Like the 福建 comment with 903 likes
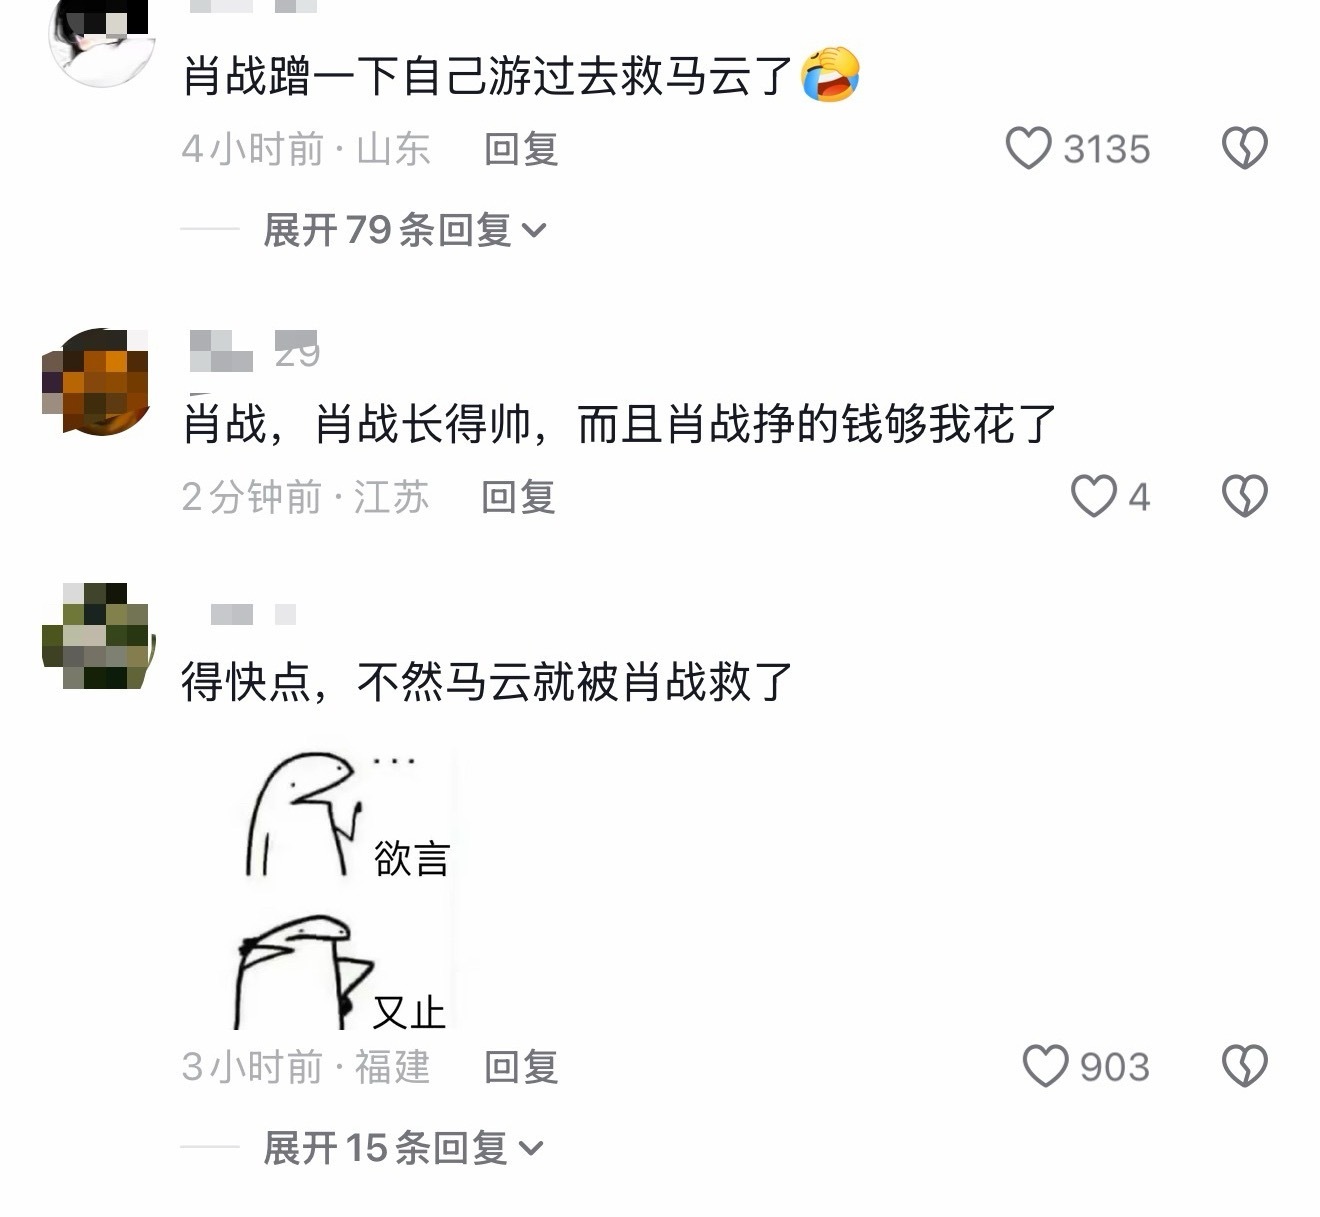 click(1046, 1066)
